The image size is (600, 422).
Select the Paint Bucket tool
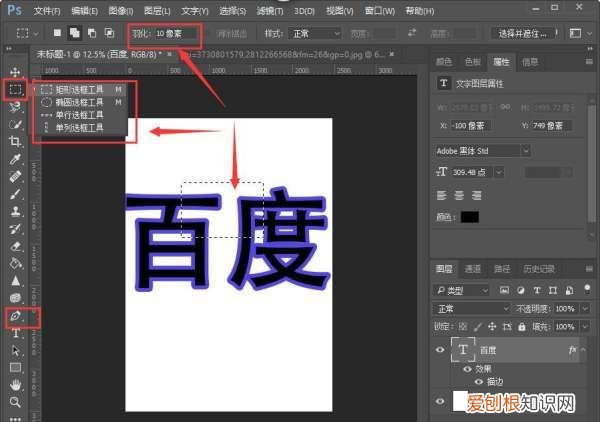[x=15, y=263]
